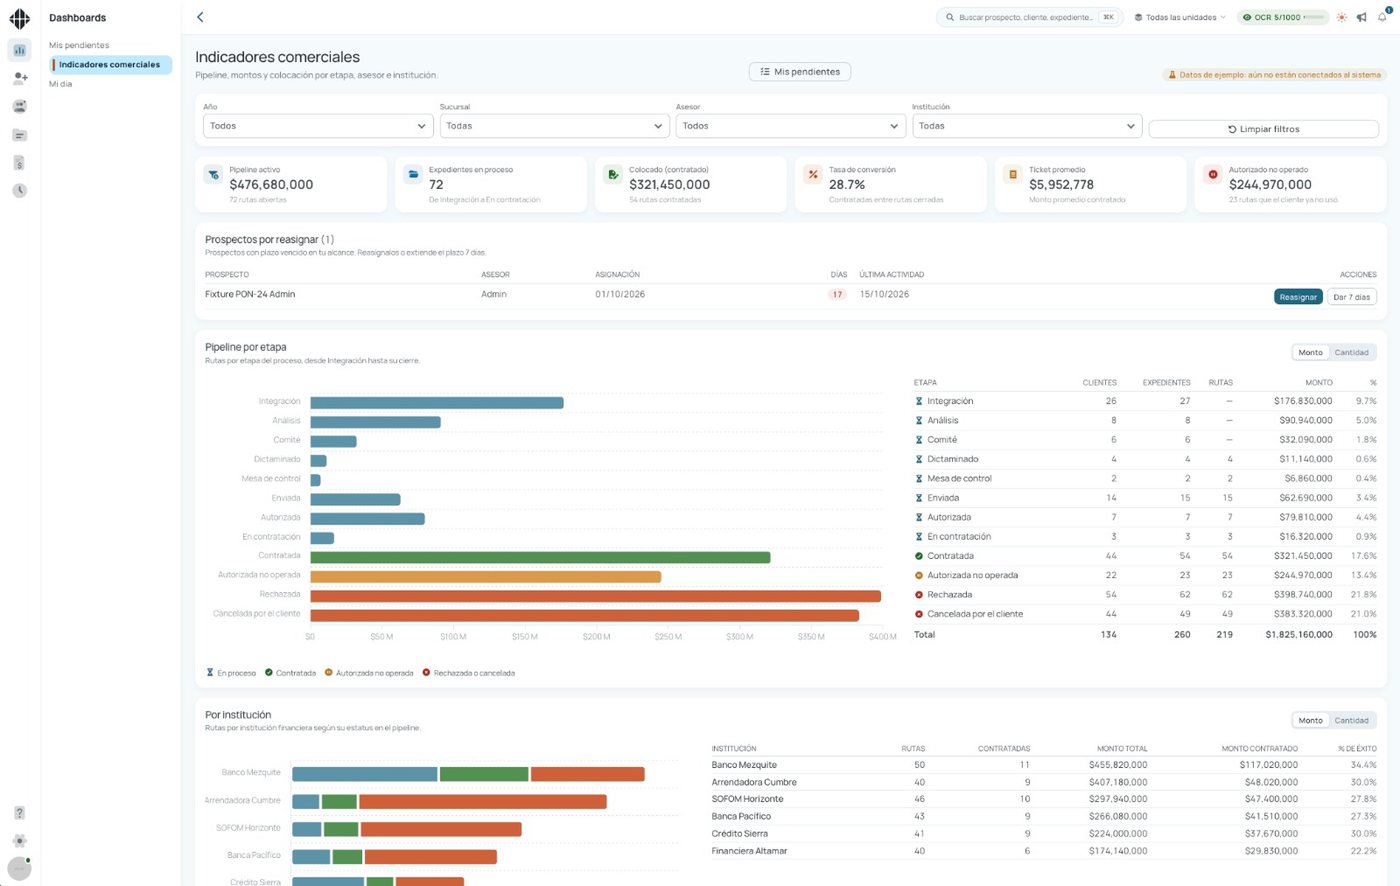1400x886 pixels.
Task: Open the clock icon in the sidebar rail
Action: [19, 191]
